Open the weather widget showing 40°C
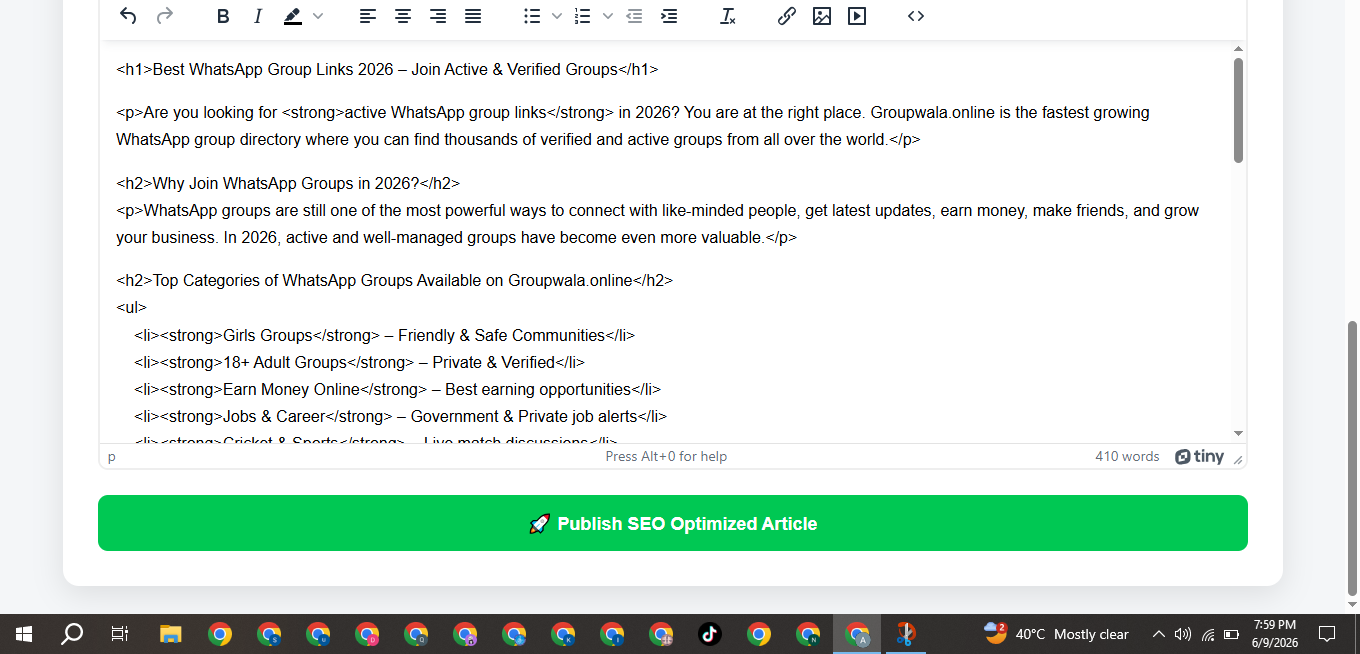 (1056, 634)
